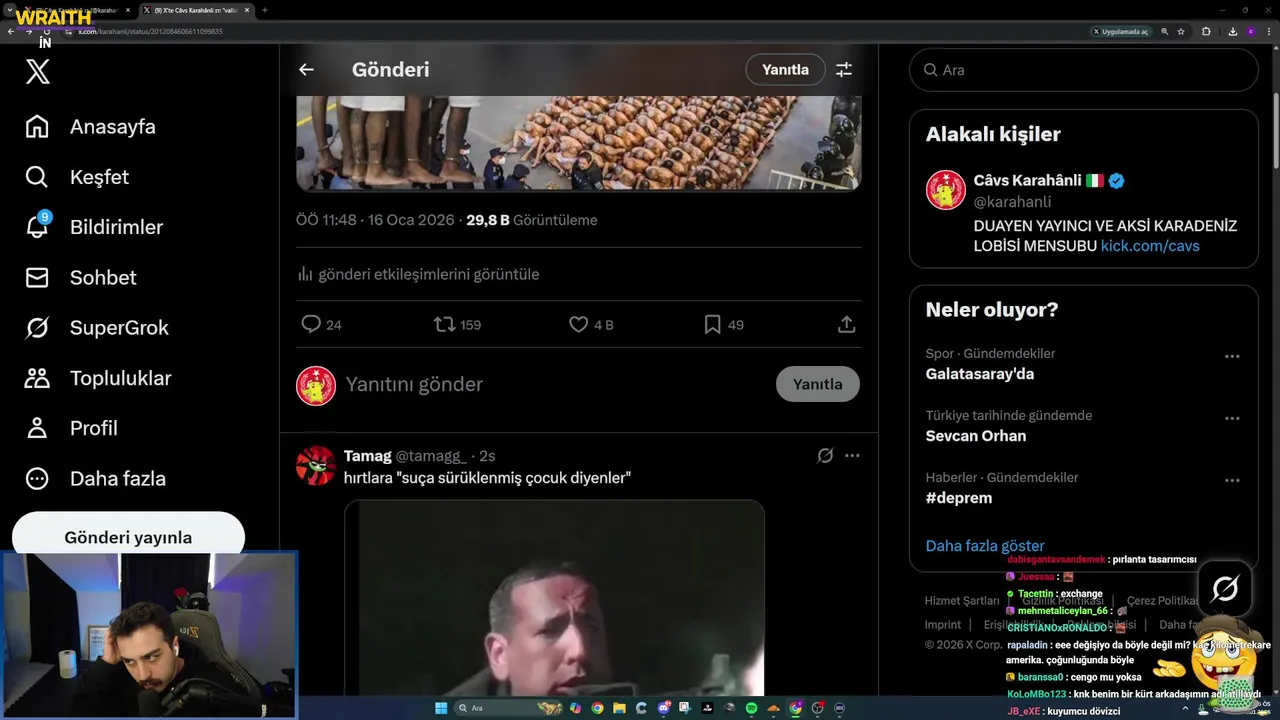Click your avatar beside reply field

[316, 385]
